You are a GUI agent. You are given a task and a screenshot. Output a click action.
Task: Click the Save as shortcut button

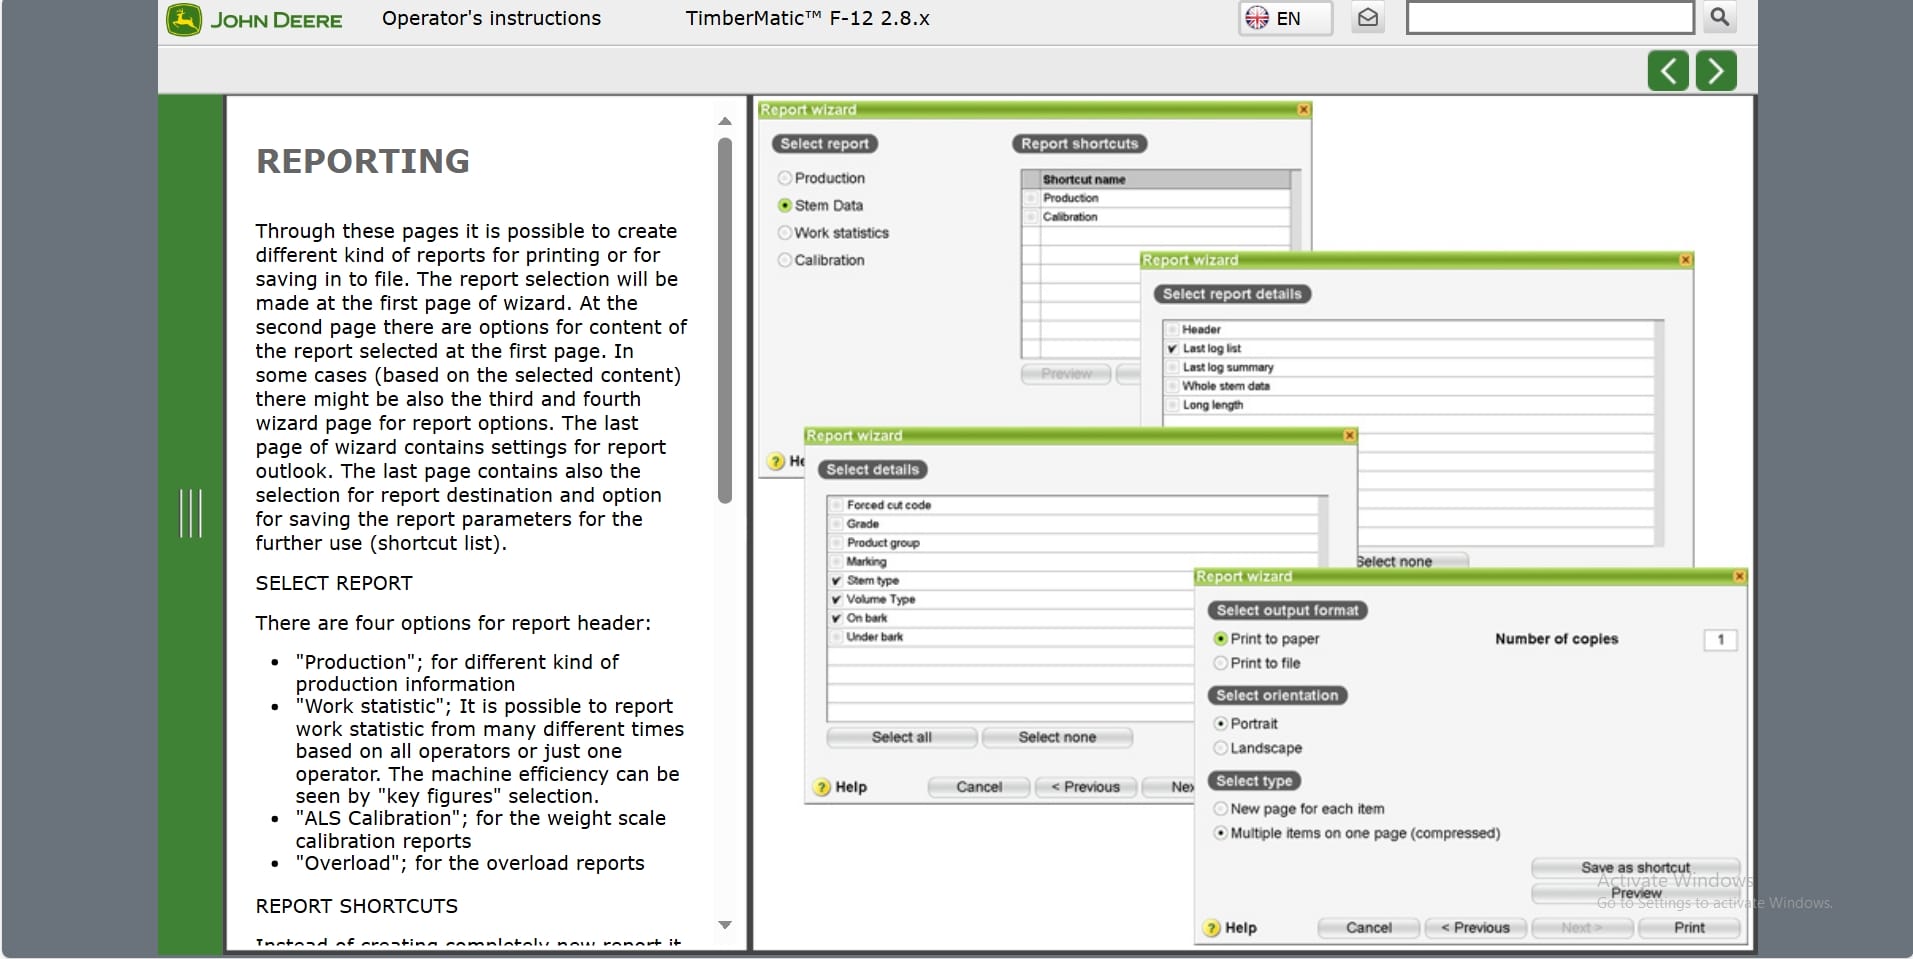click(x=1636, y=867)
